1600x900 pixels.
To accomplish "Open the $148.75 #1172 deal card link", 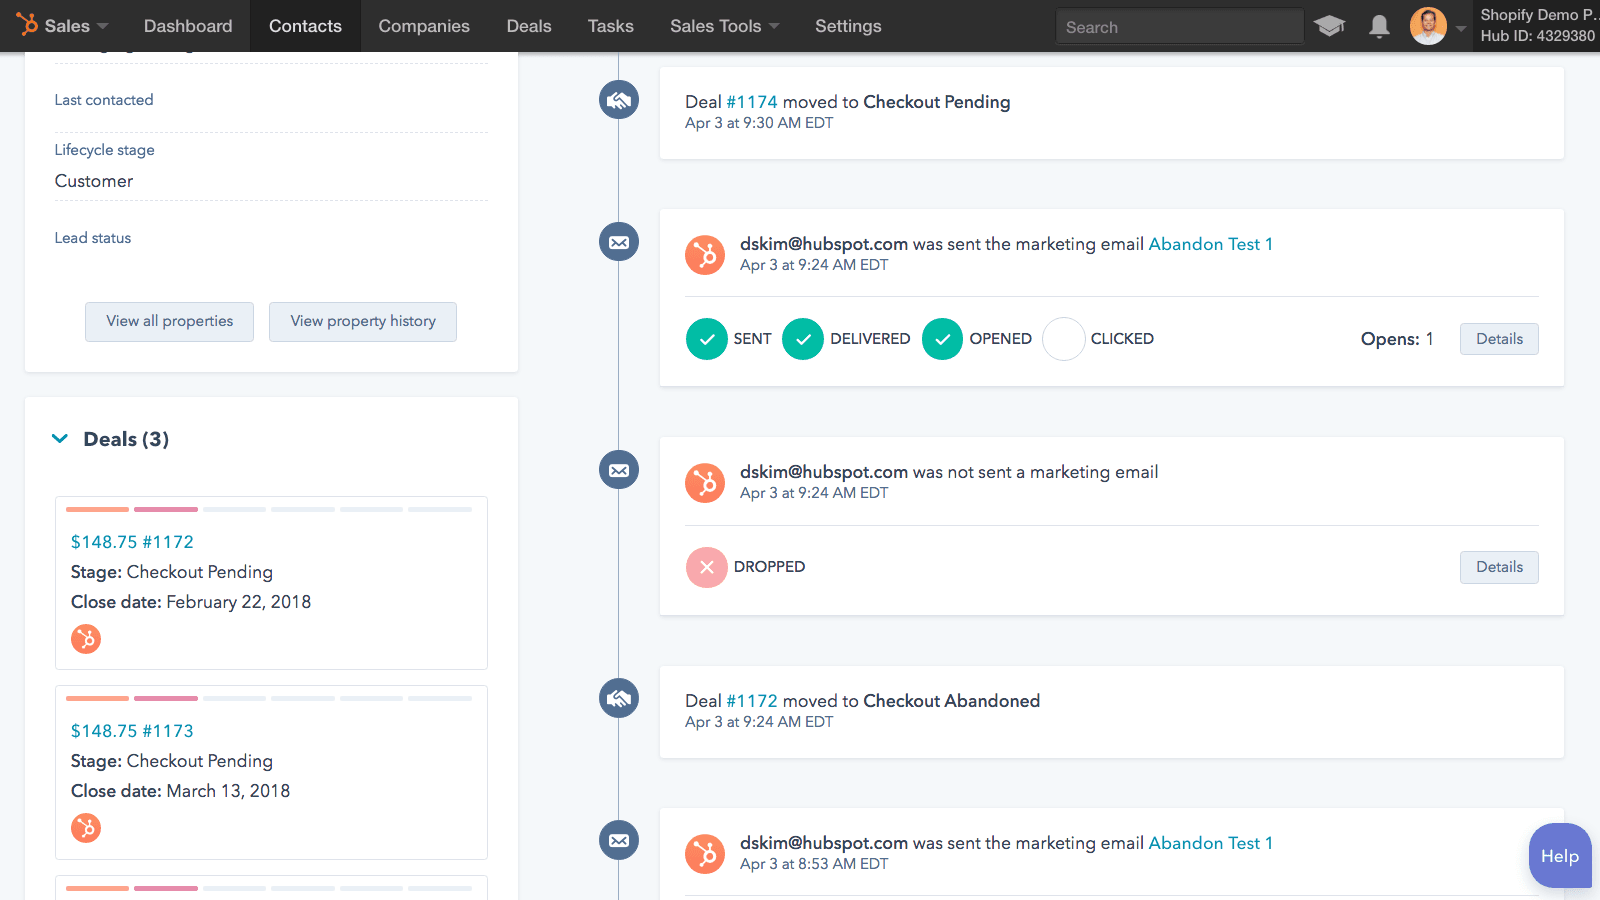I will click(132, 542).
